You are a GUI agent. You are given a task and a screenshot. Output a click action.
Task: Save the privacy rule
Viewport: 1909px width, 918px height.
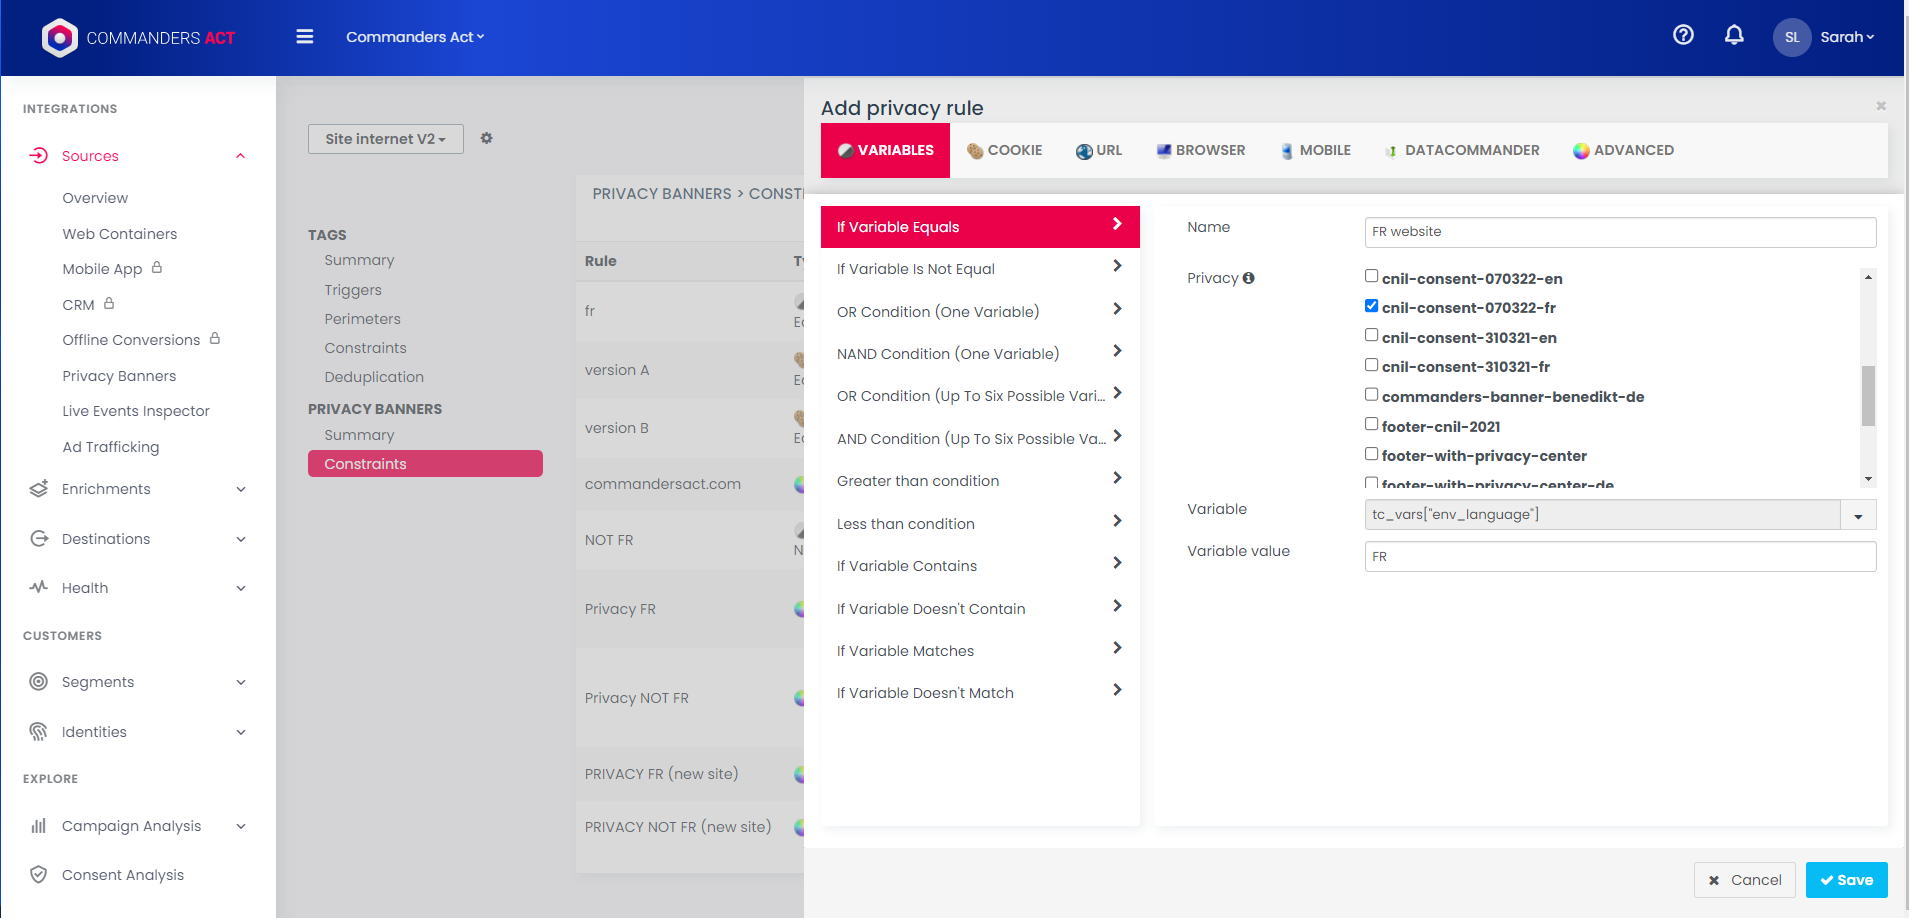(x=1846, y=880)
